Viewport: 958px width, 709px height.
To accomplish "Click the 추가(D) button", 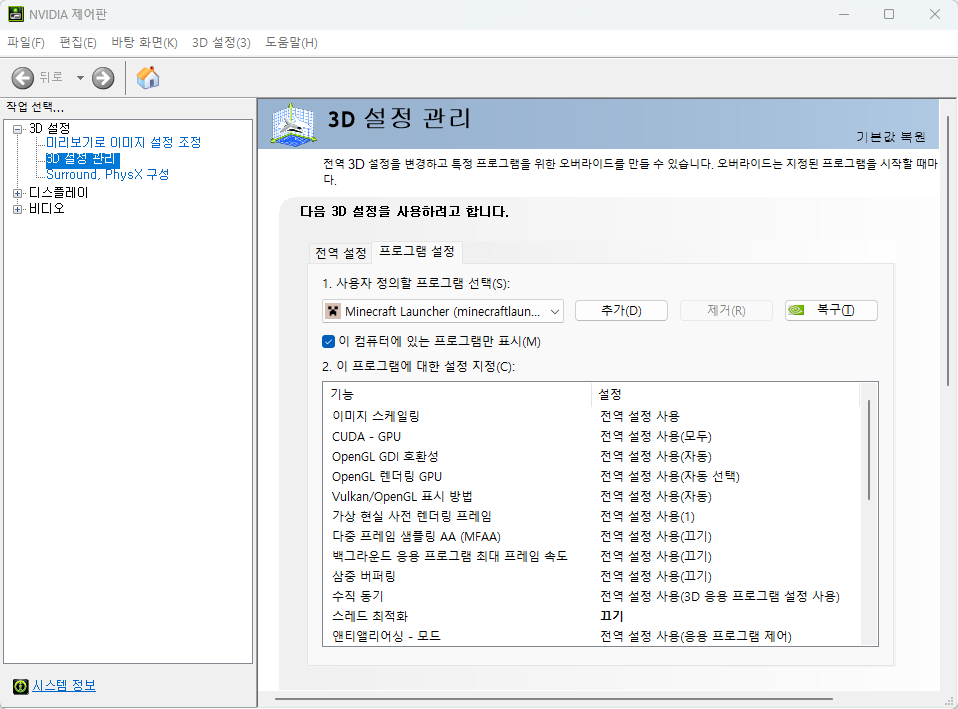I will pyautogui.click(x=621, y=310).
